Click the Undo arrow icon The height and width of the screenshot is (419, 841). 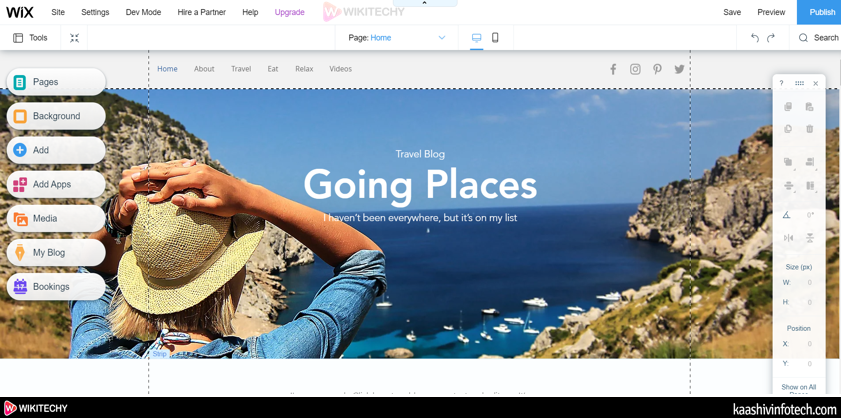(x=755, y=38)
